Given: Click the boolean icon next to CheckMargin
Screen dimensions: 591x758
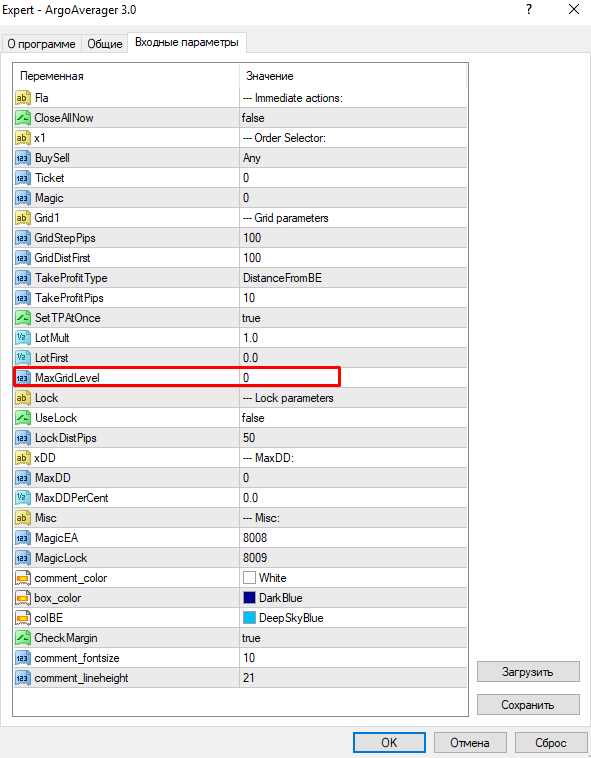Looking at the screenshot, I should click(x=22, y=638).
